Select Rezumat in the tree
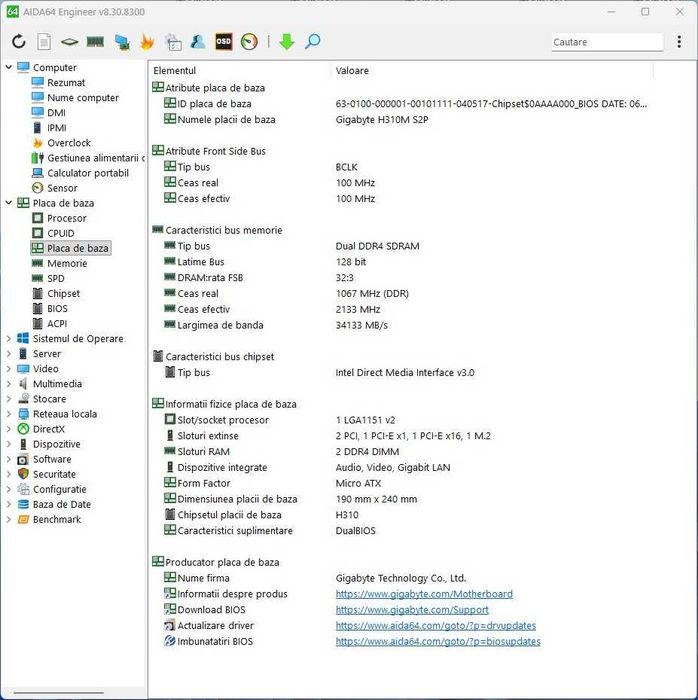 66,83
